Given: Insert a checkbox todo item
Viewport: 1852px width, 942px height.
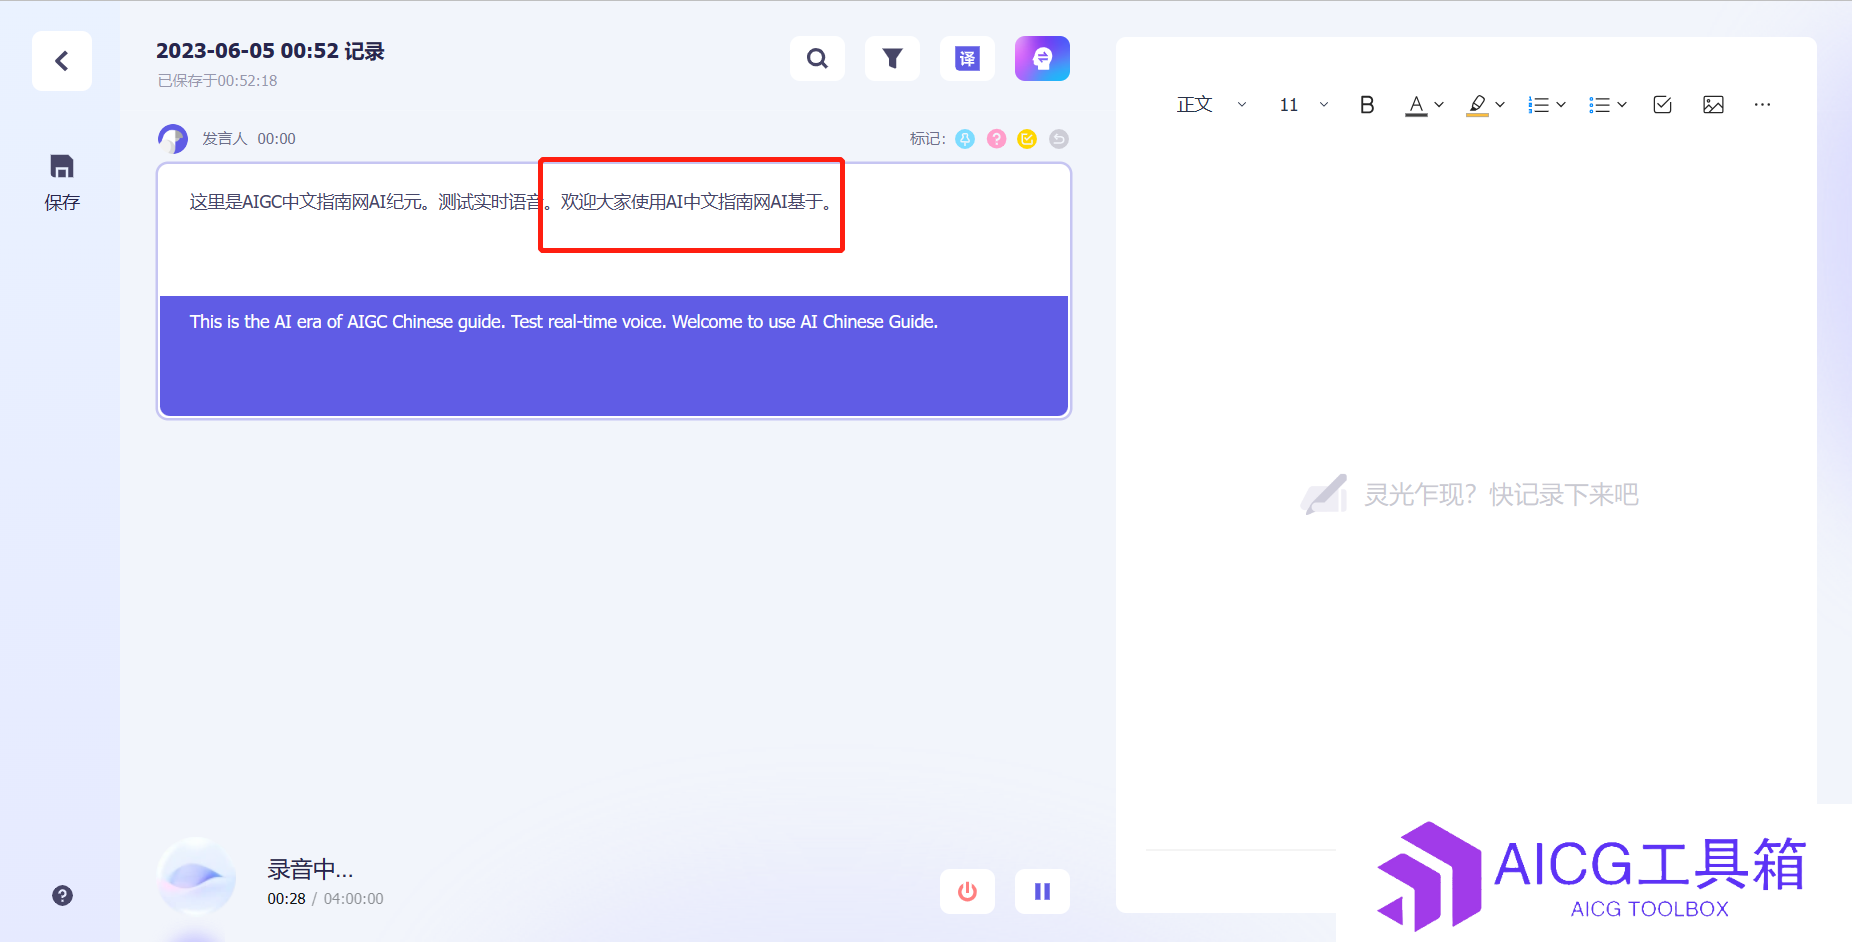Looking at the screenshot, I should [x=1663, y=104].
